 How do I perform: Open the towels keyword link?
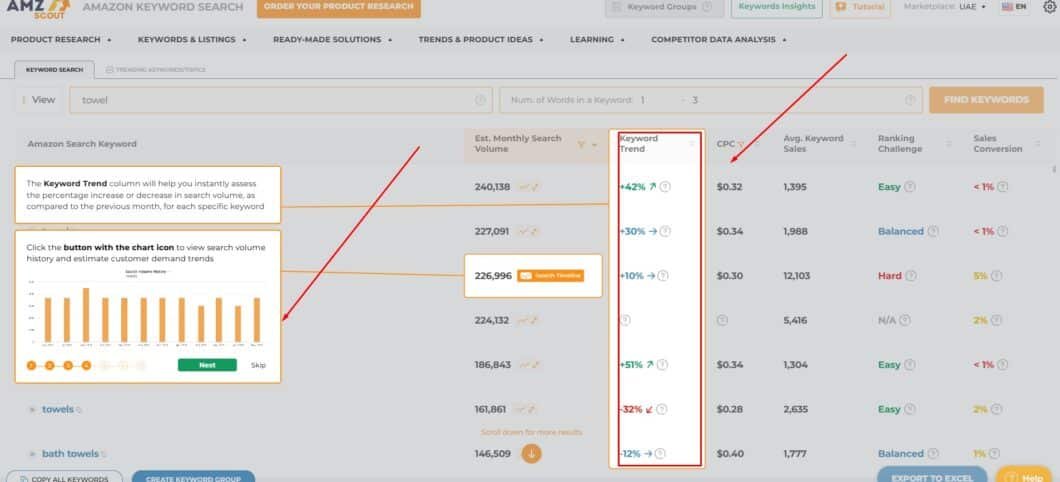tap(57, 409)
